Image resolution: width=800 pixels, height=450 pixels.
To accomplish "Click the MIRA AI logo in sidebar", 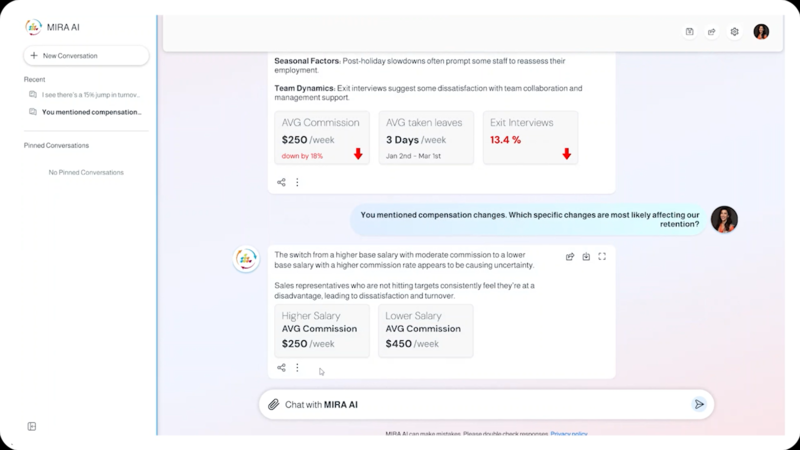I will click(34, 27).
